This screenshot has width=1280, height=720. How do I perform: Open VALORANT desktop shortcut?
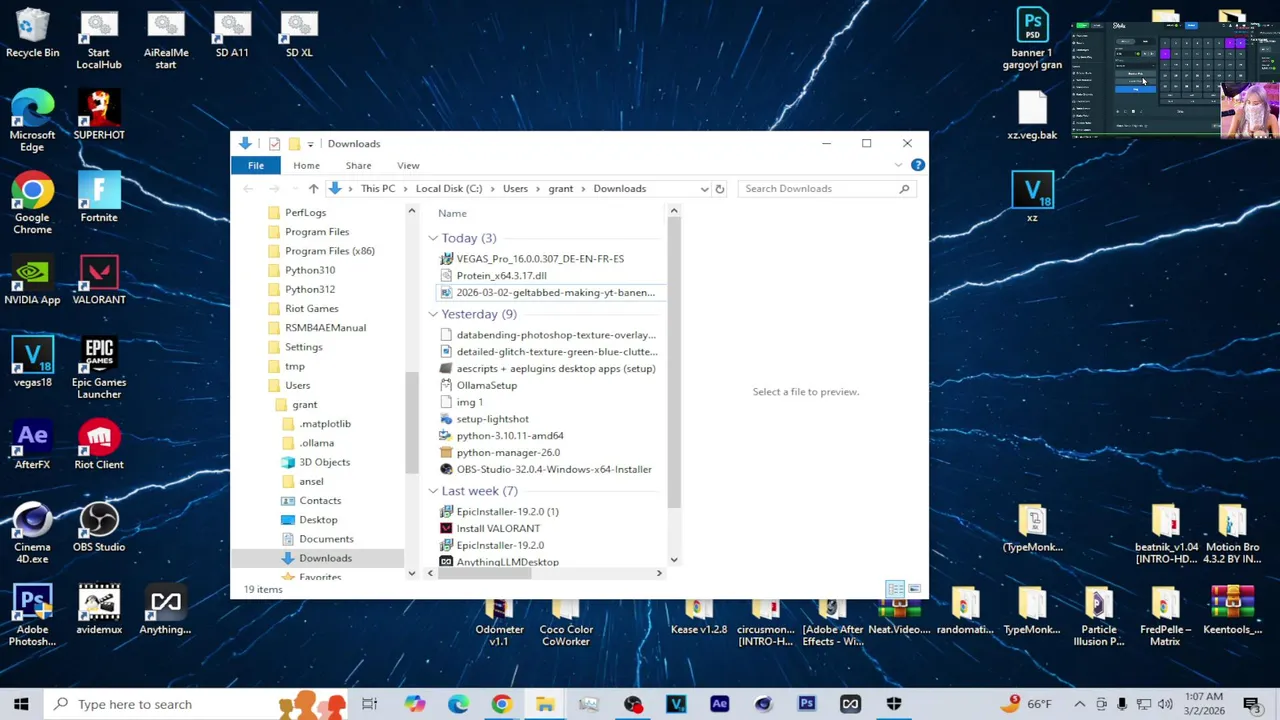coord(99,280)
